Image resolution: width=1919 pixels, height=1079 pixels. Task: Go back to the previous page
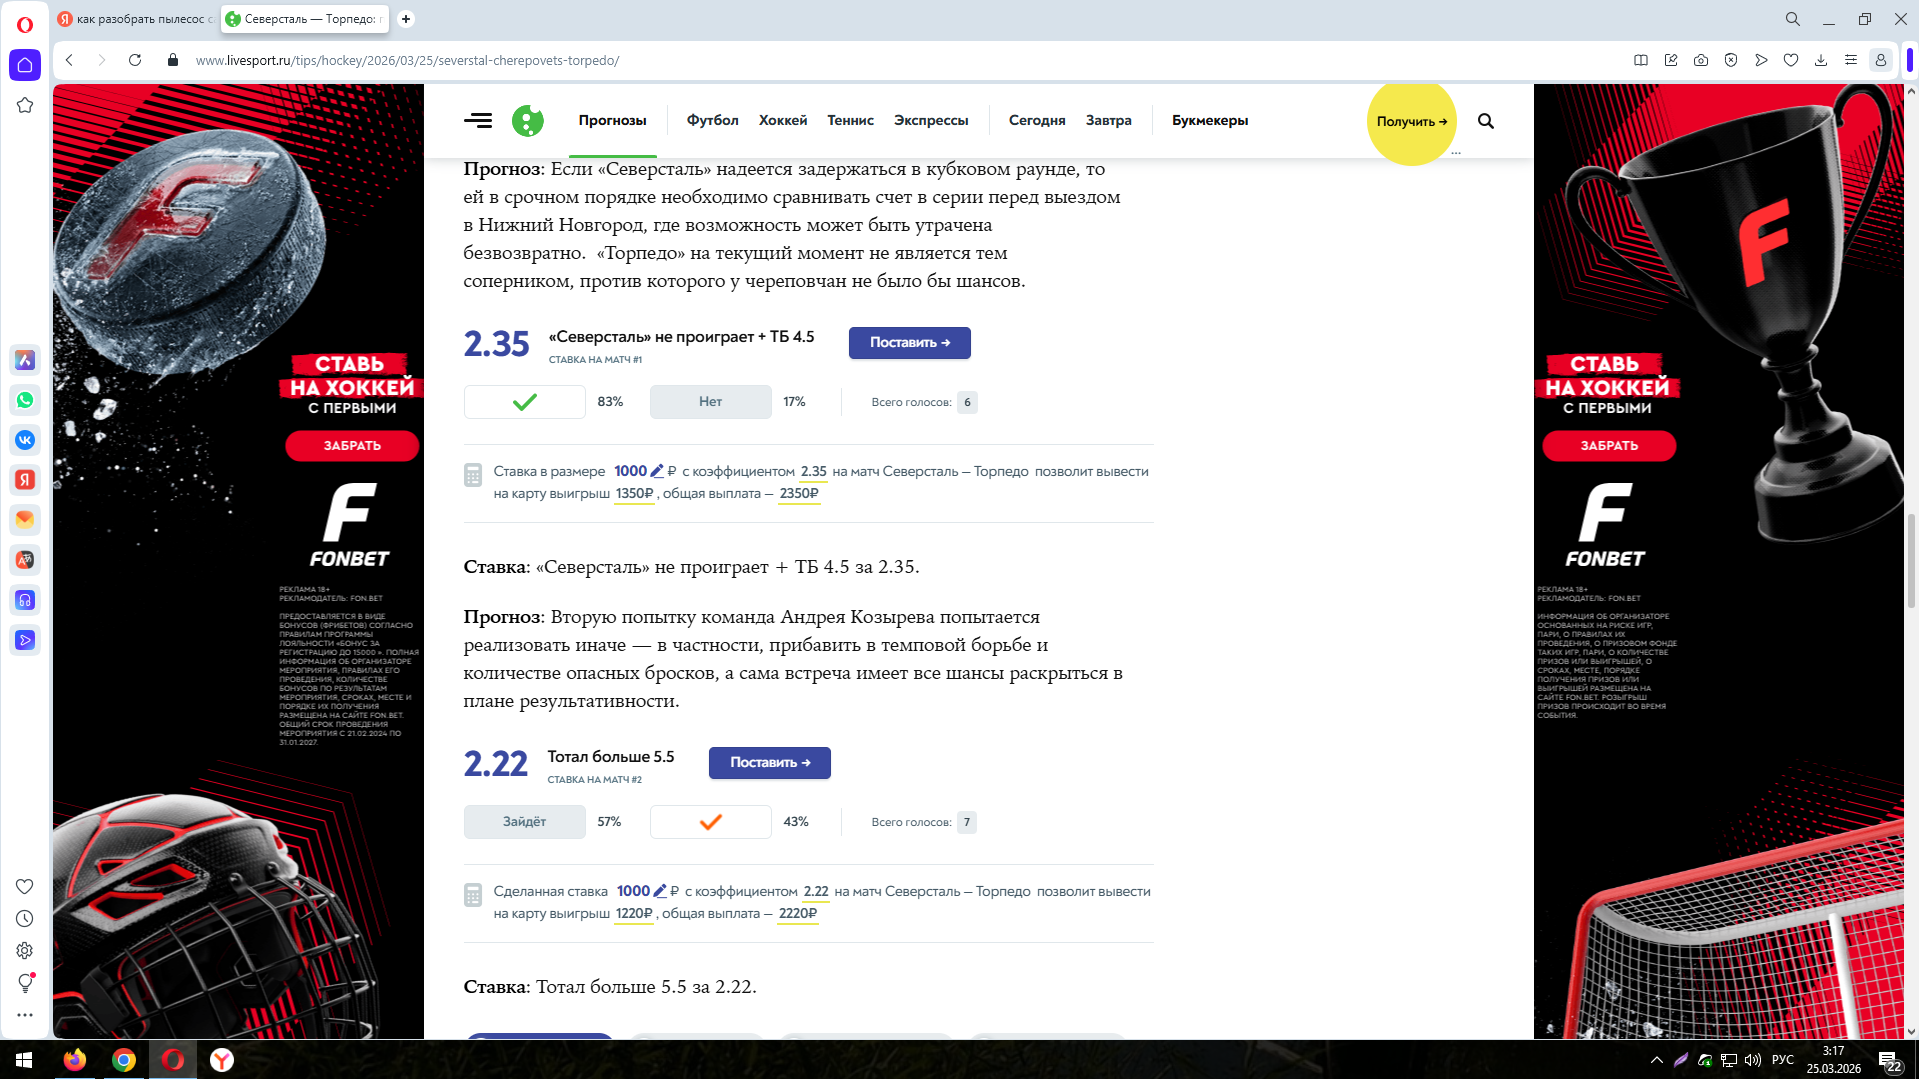69,60
